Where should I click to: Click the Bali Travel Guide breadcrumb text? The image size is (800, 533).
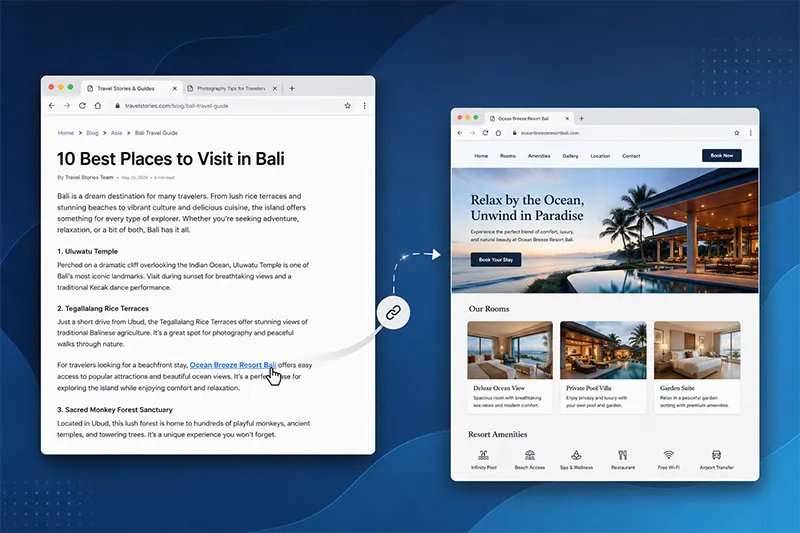coord(156,133)
